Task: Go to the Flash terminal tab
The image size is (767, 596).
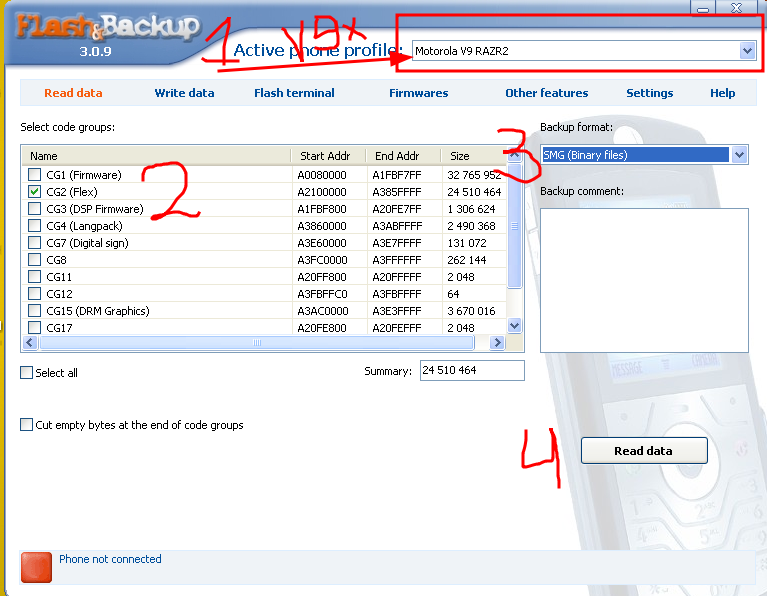Action: (x=294, y=93)
